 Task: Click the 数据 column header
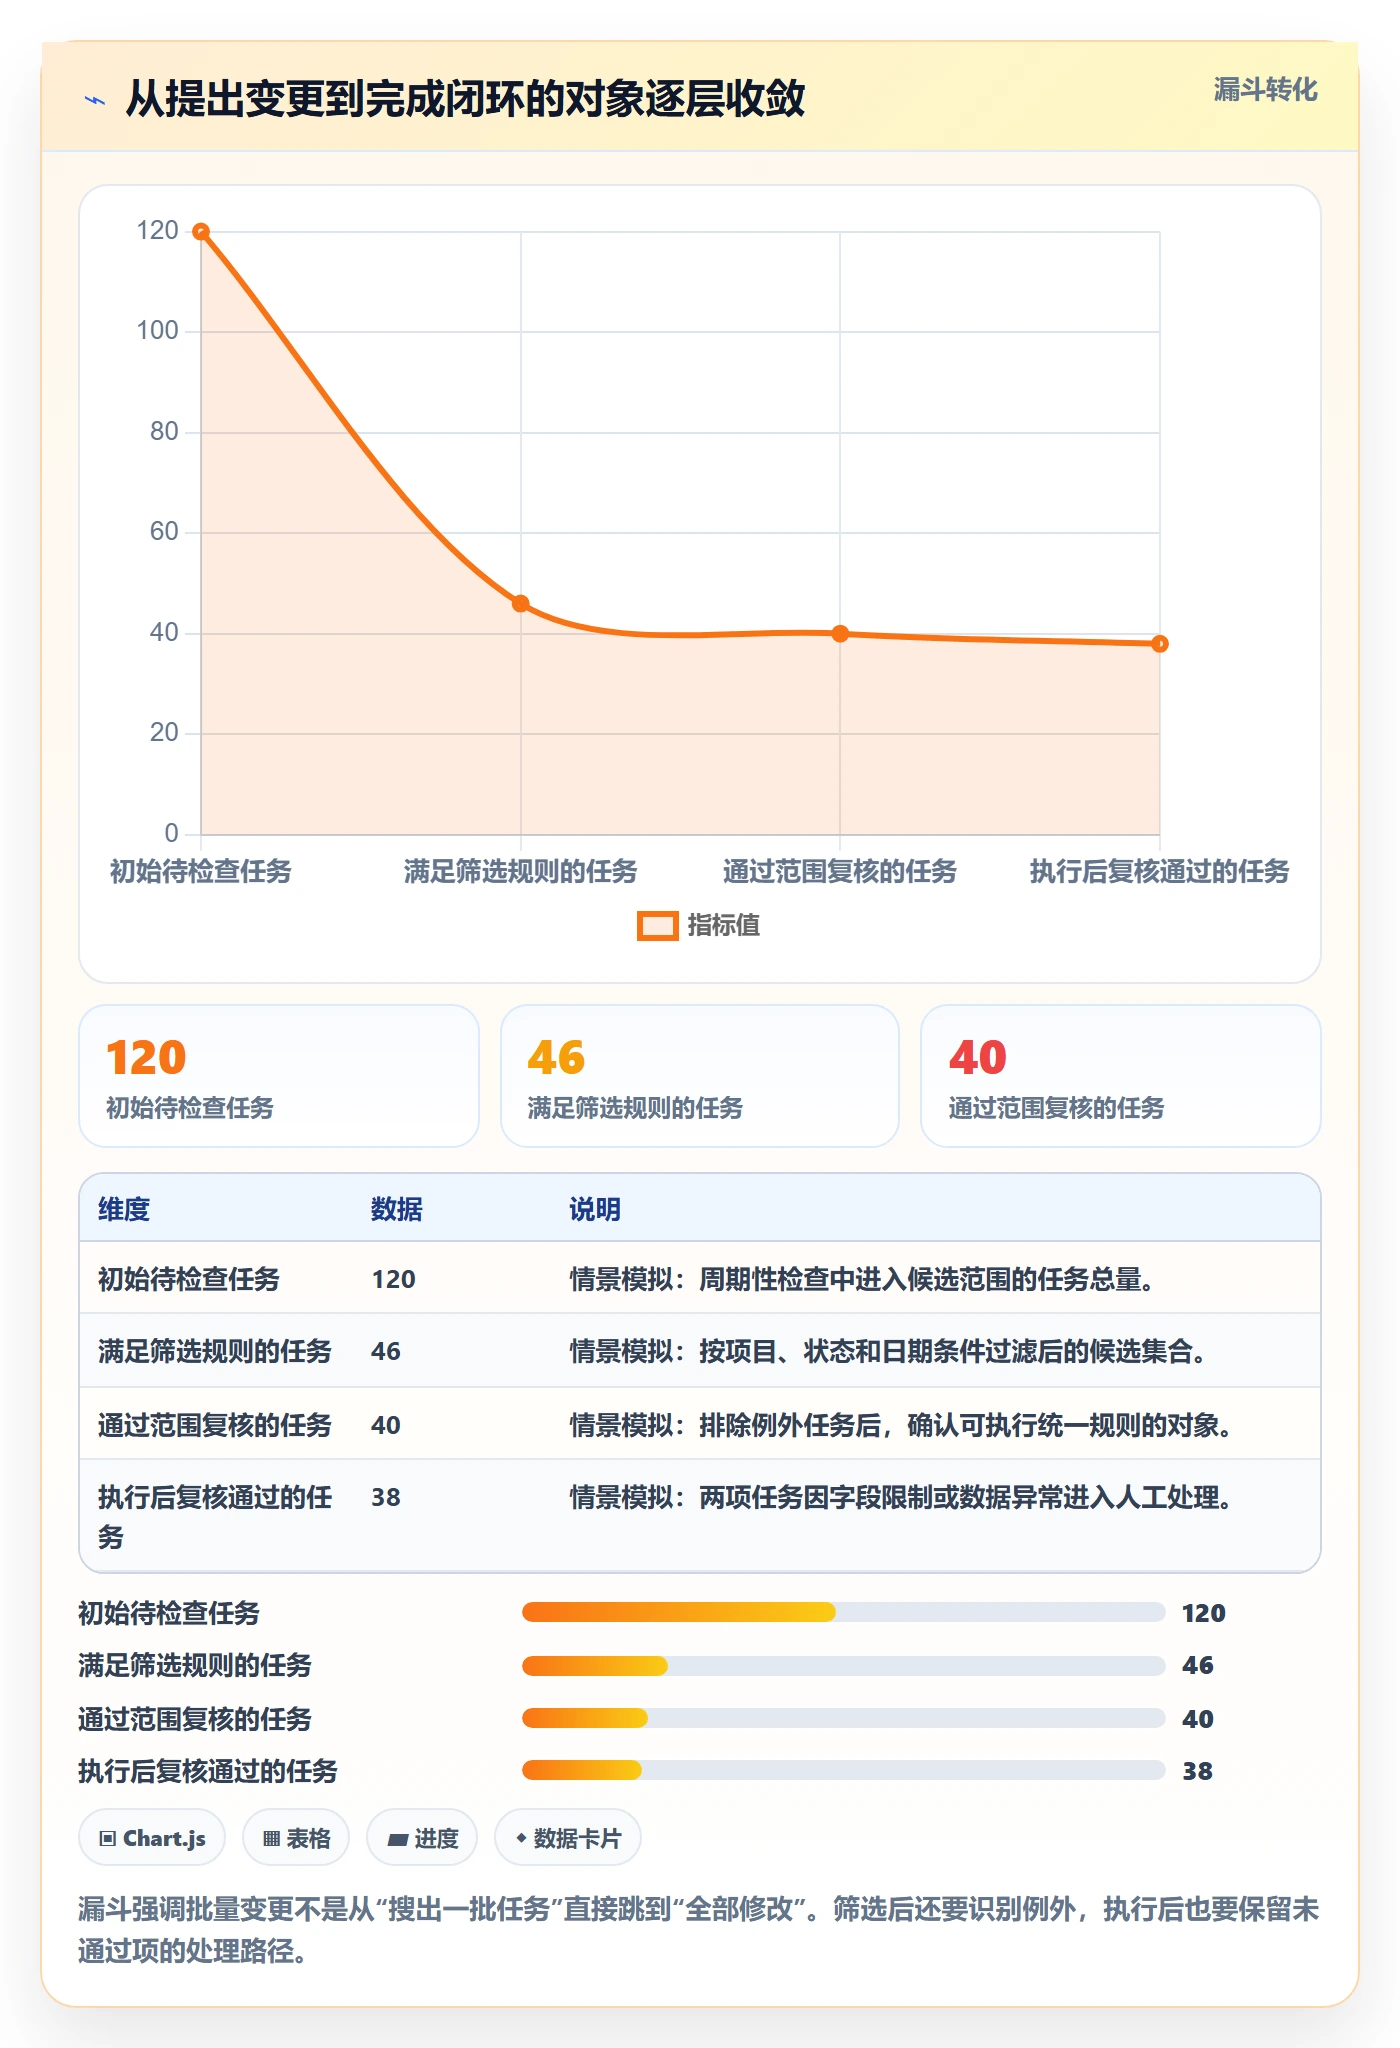coord(397,1209)
